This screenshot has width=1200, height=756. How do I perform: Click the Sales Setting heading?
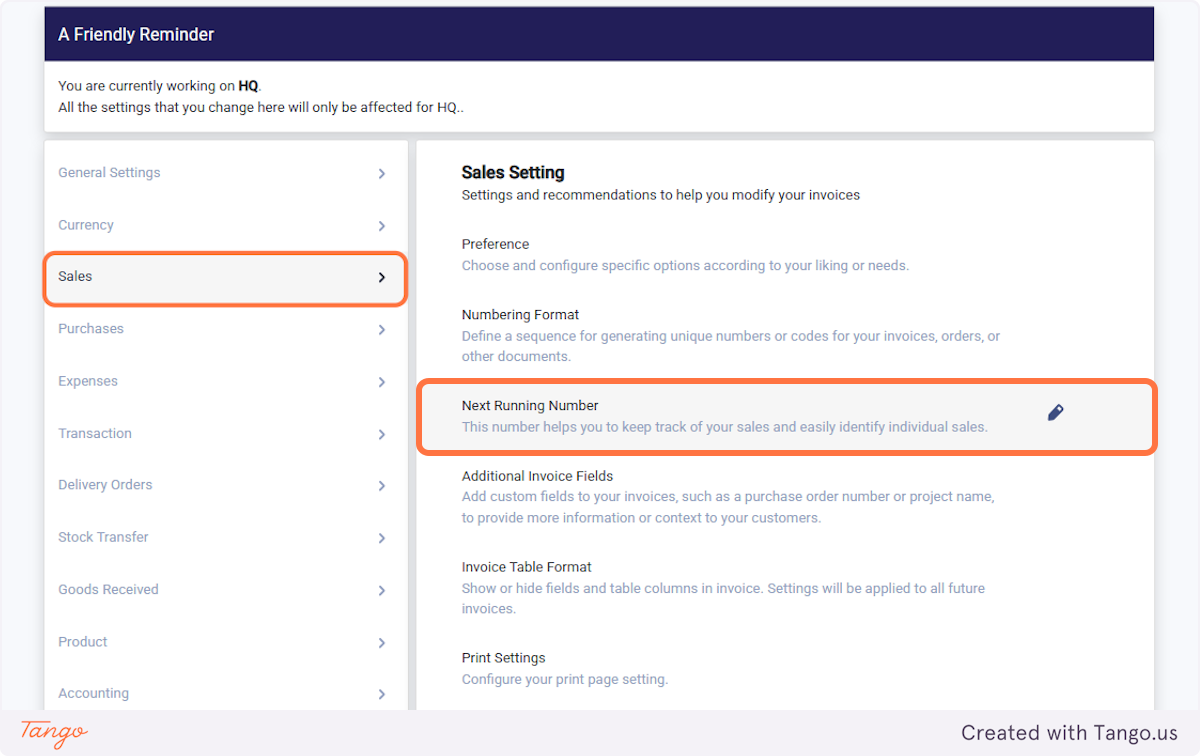(x=513, y=173)
